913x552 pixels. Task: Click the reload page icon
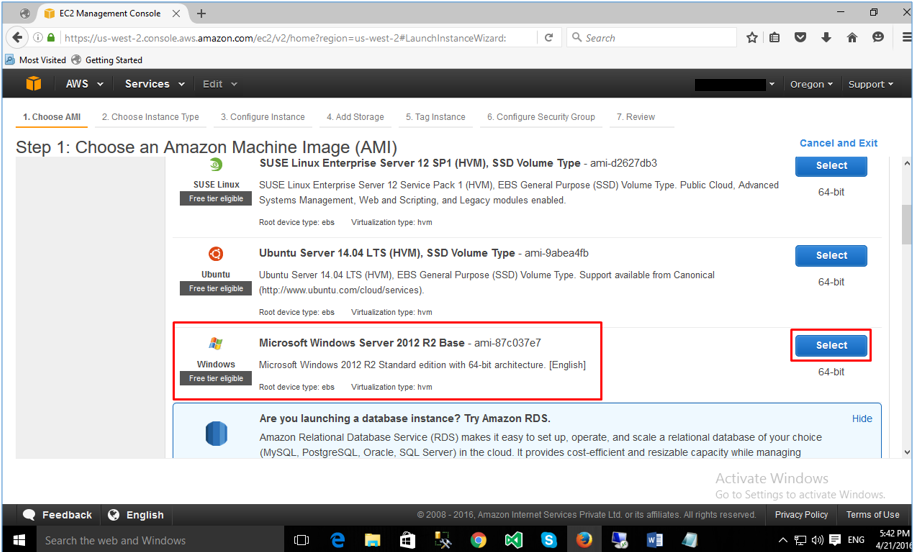(x=548, y=38)
